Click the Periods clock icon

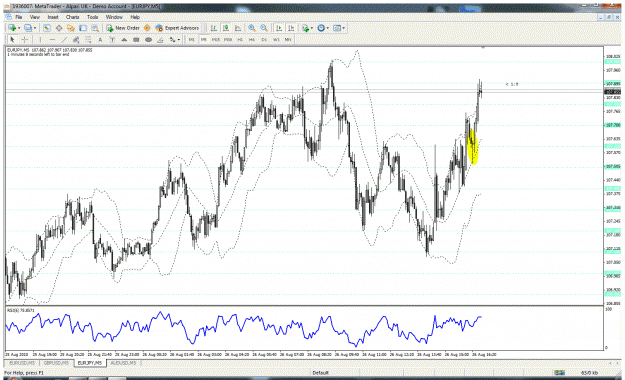pyautogui.click(x=321, y=28)
